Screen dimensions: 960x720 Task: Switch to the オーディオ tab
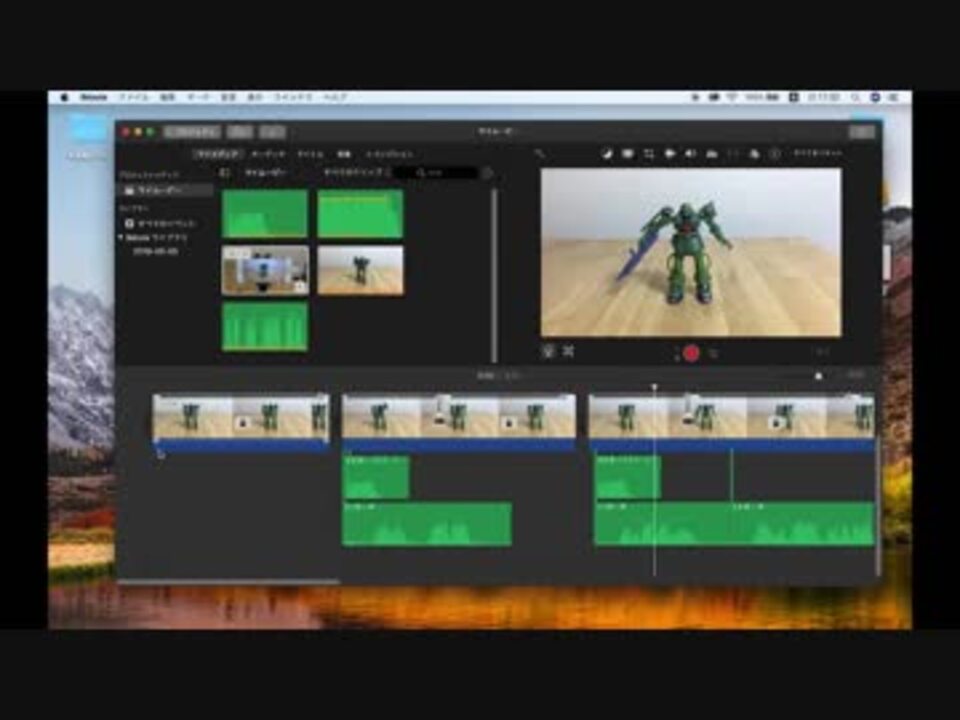[x=268, y=154]
